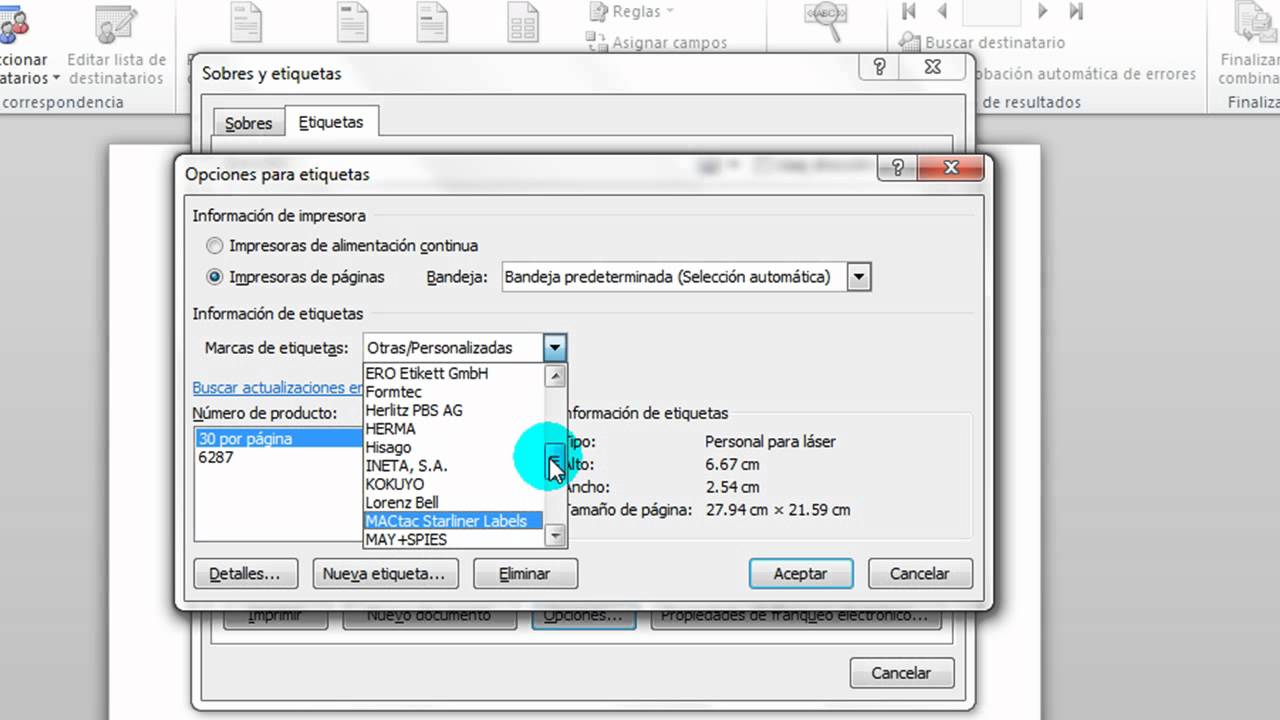Click the 6.67 cm height value
The width and height of the screenshot is (1280, 720).
pos(732,464)
